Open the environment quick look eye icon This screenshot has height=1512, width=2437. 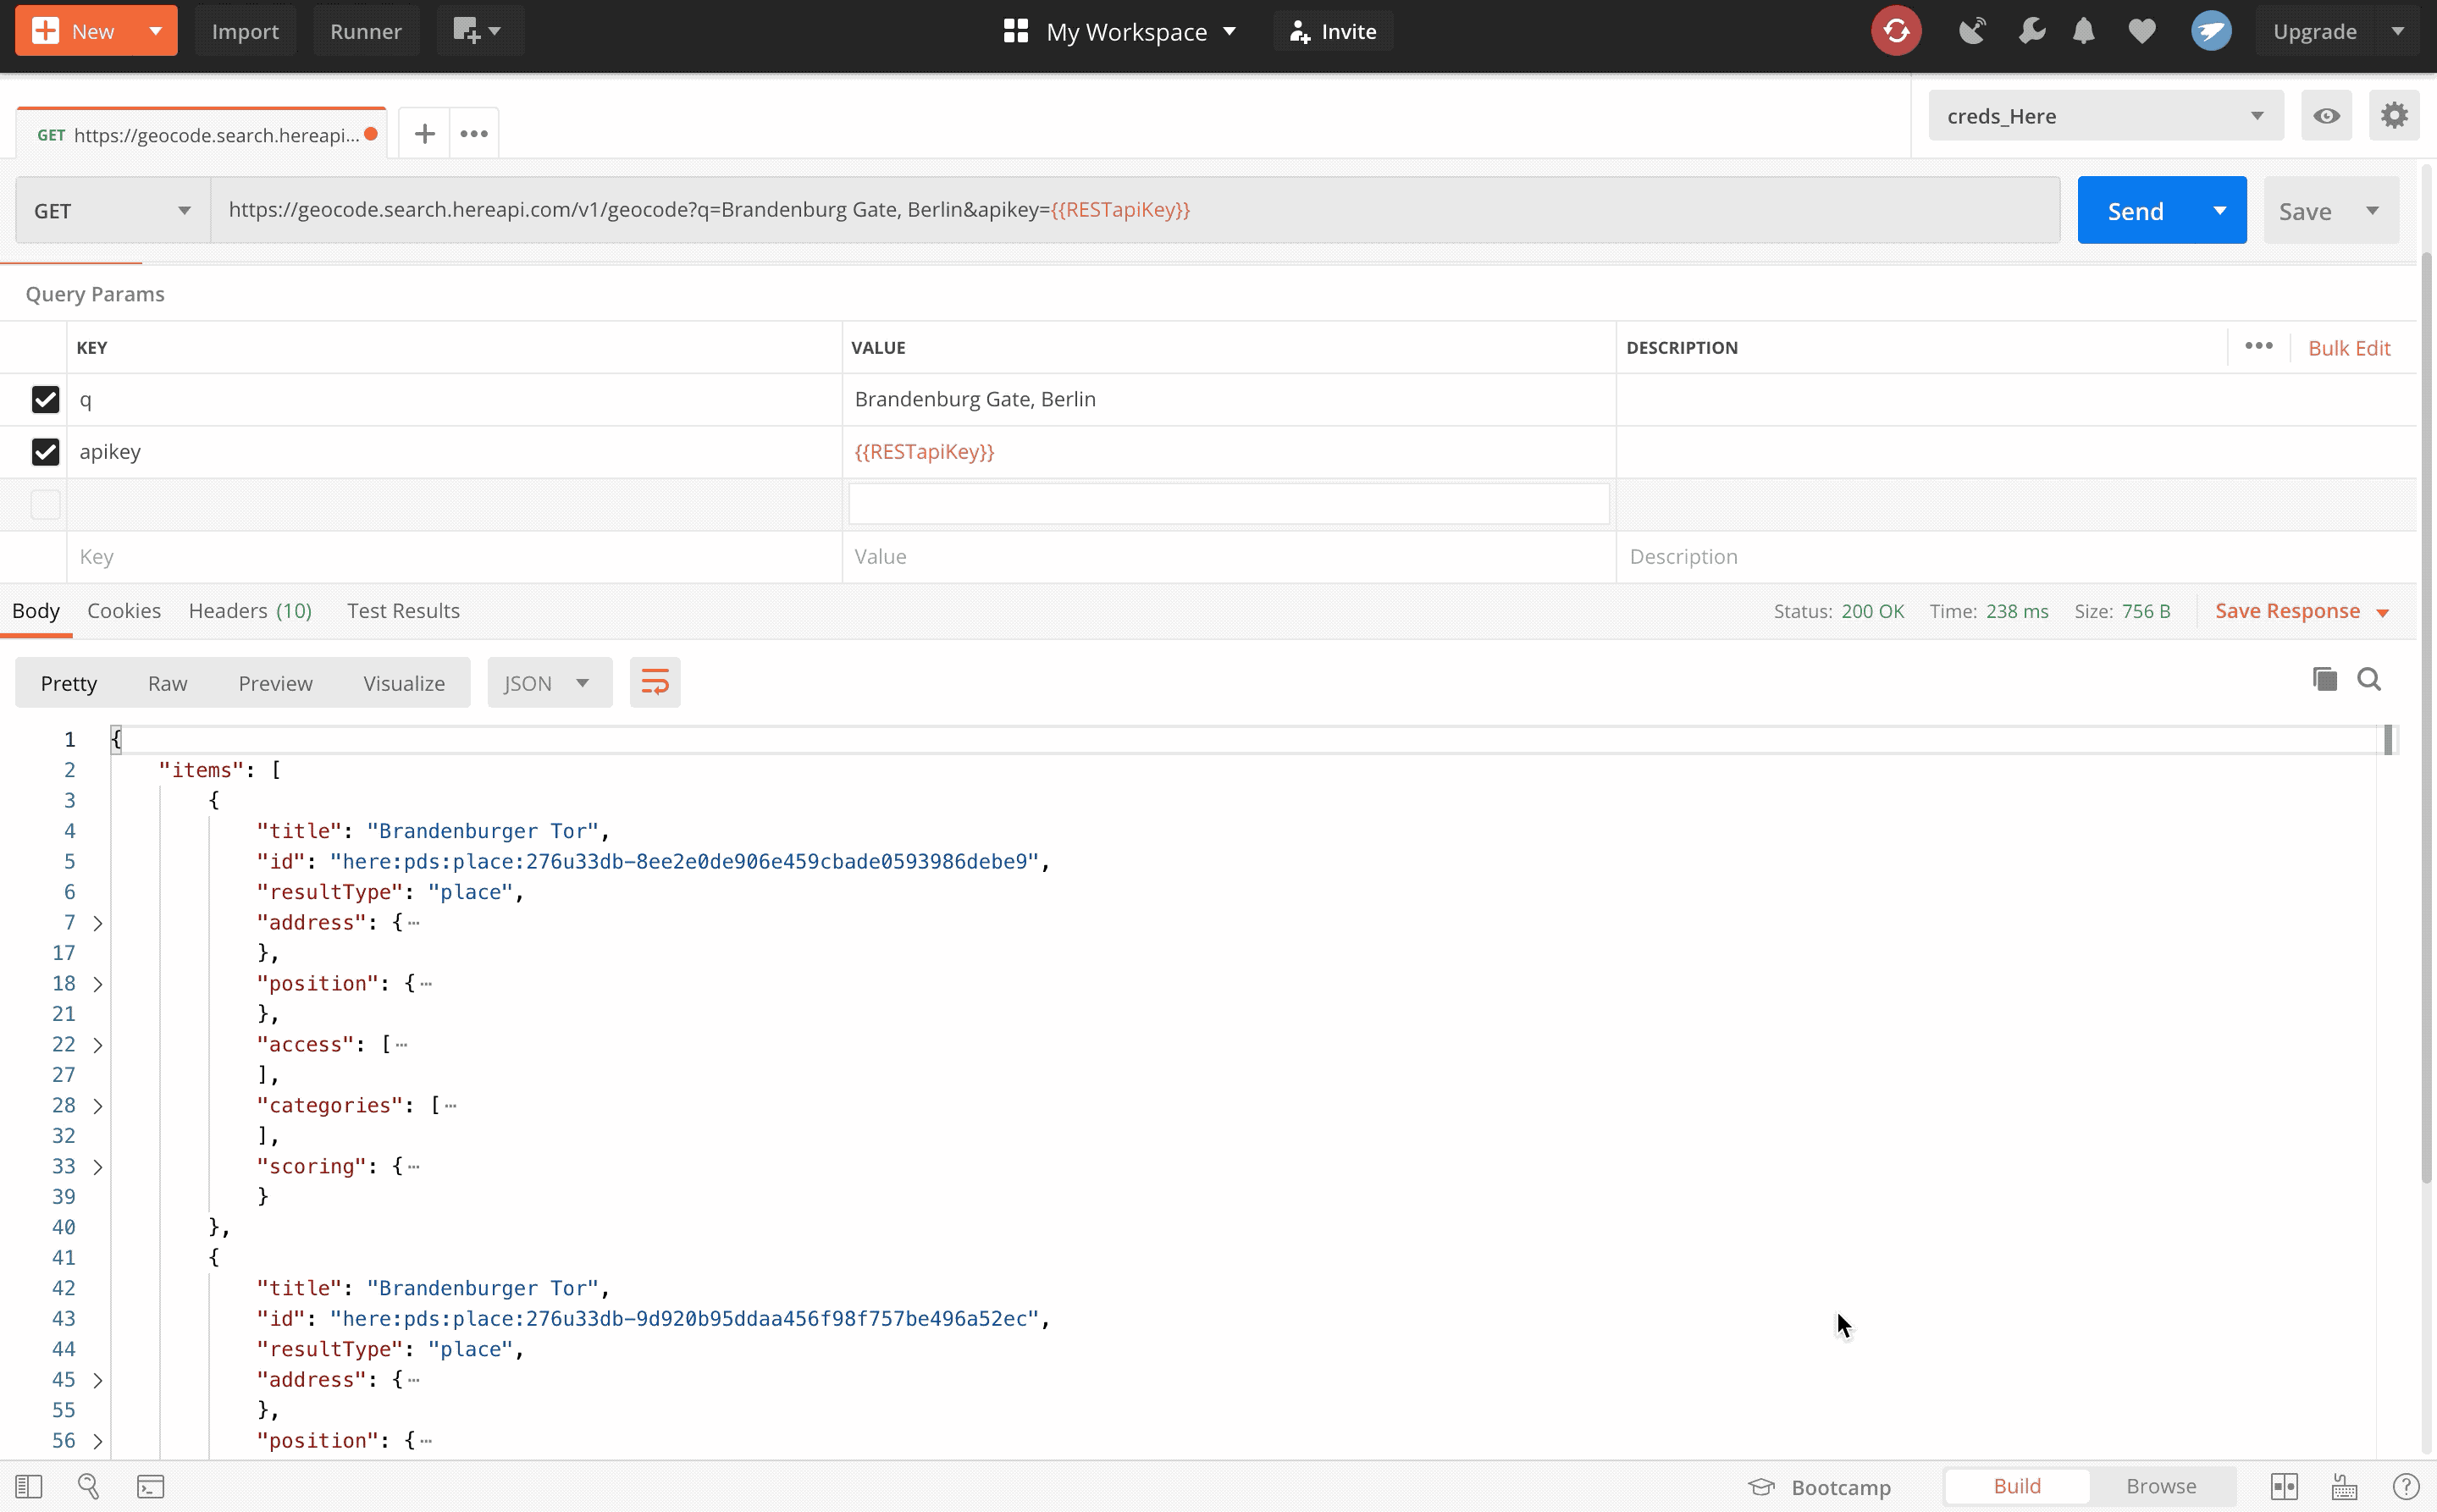coord(2326,116)
